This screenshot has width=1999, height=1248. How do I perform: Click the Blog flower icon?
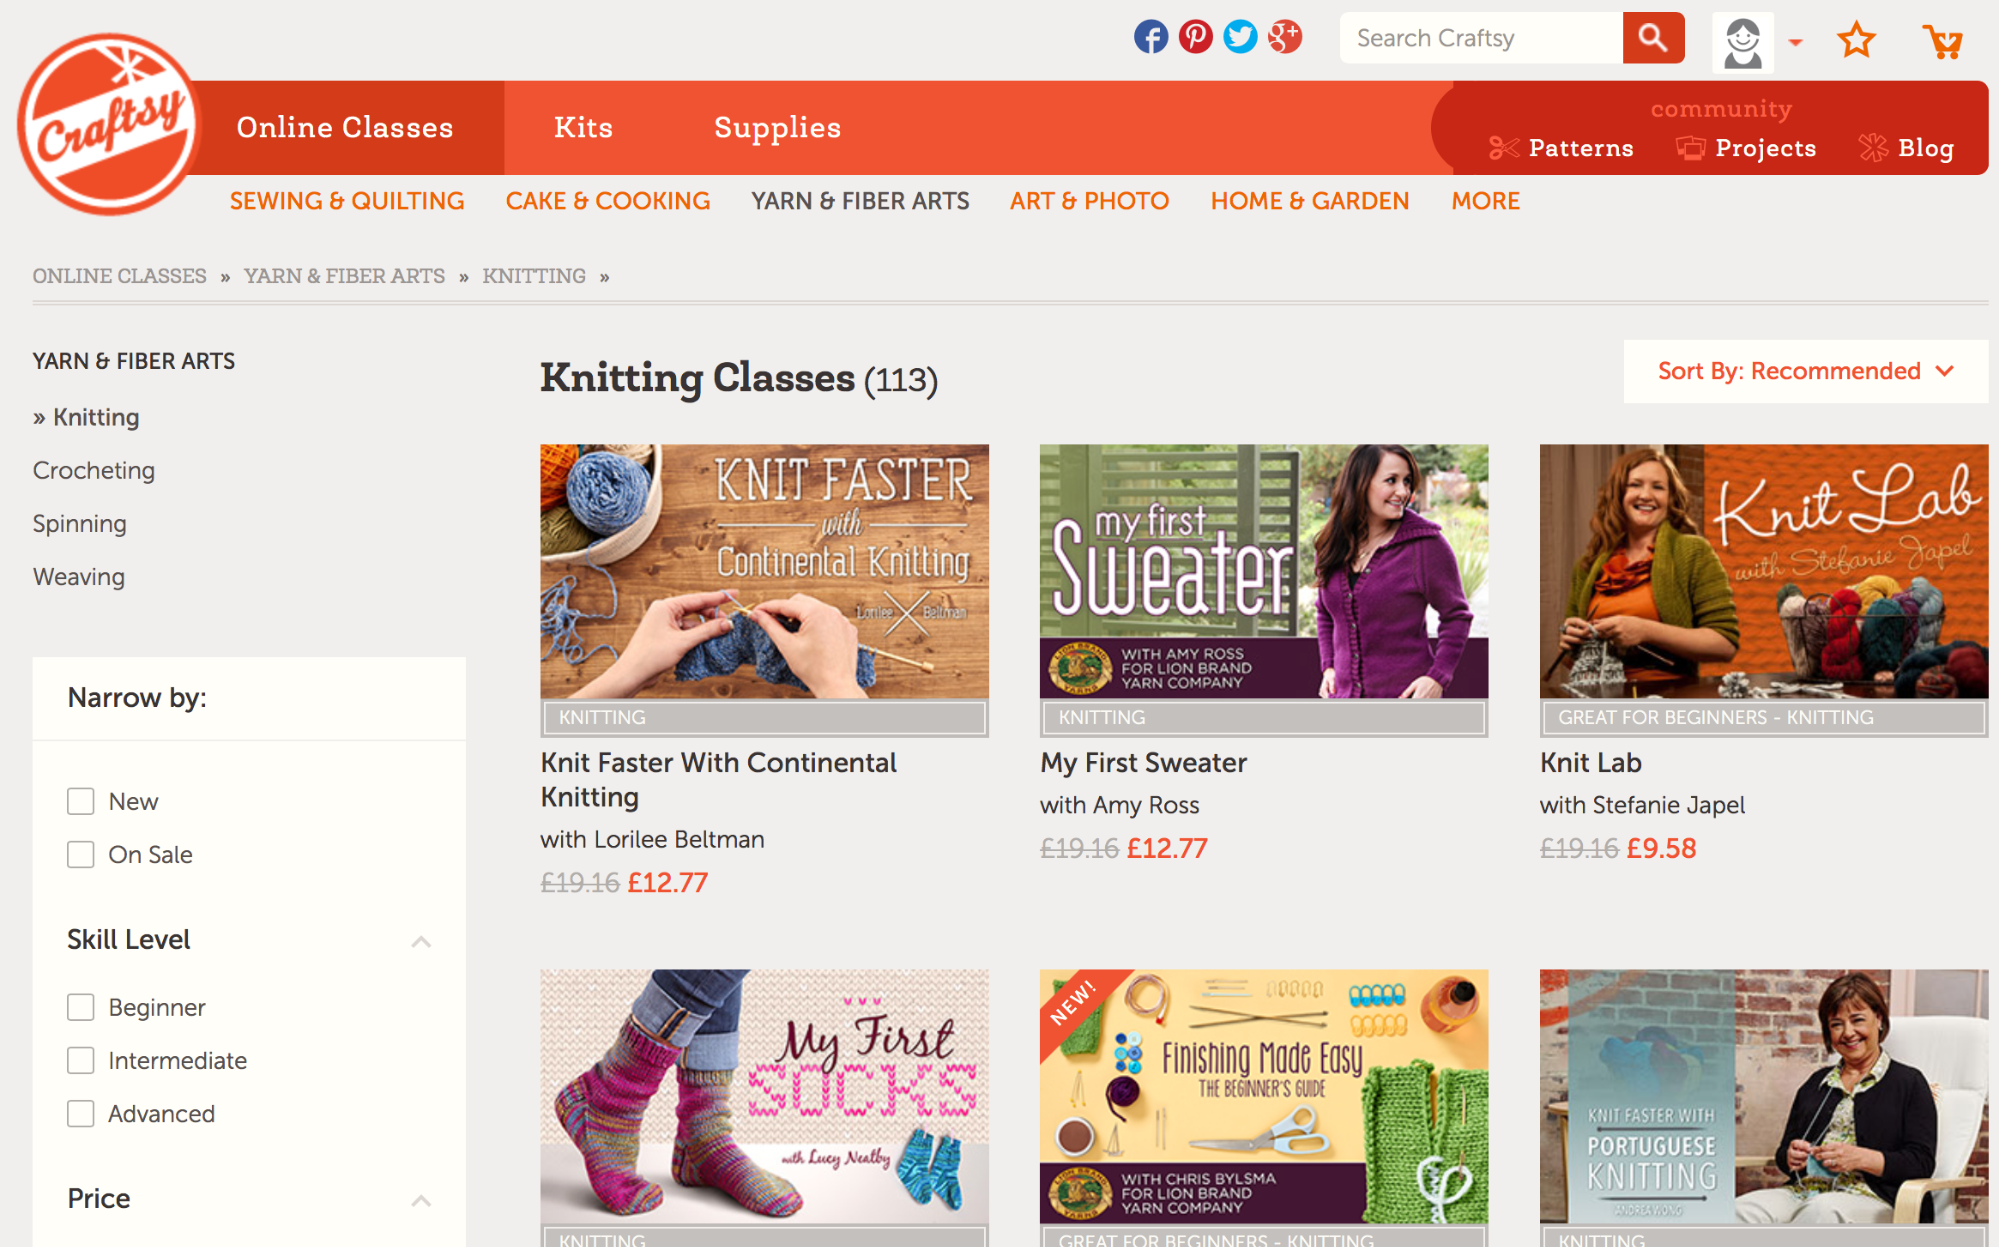tap(1873, 148)
